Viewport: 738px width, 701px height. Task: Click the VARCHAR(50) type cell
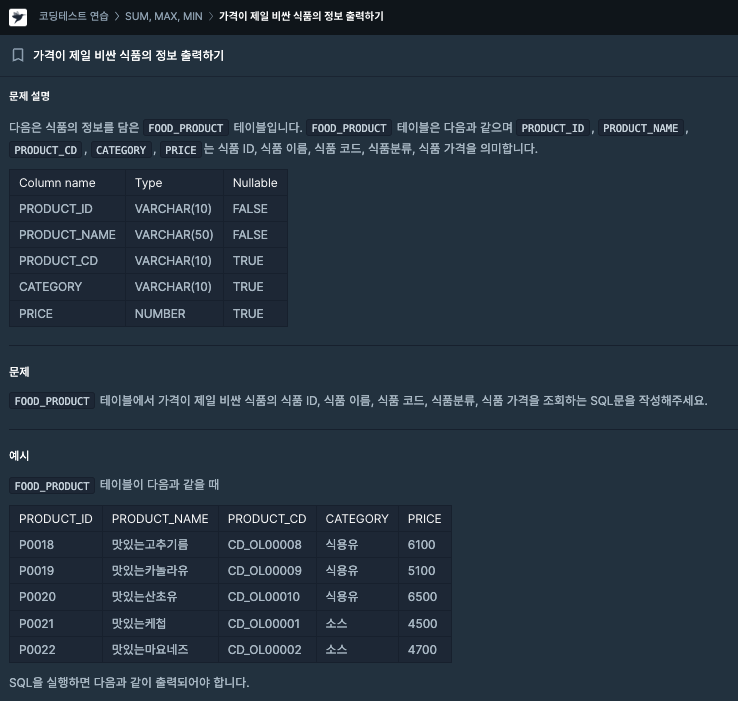(175, 234)
